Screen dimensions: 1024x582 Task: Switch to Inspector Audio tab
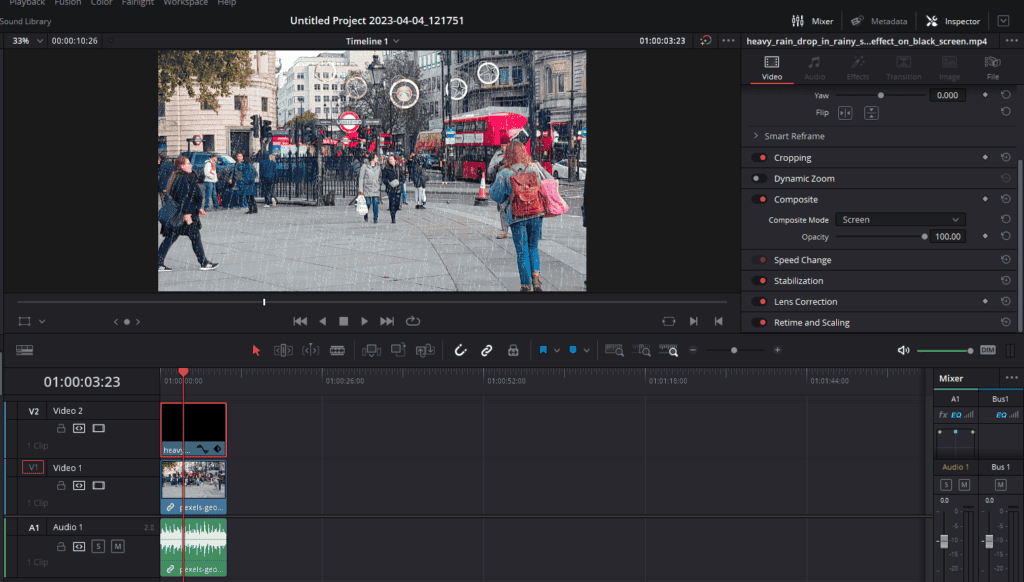(x=814, y=68)
